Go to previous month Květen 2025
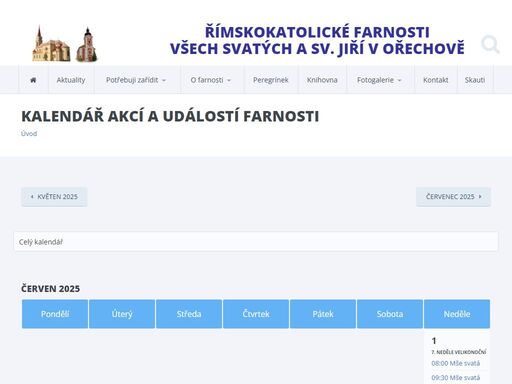The image size is (512, 384). [x=54, y=197]
